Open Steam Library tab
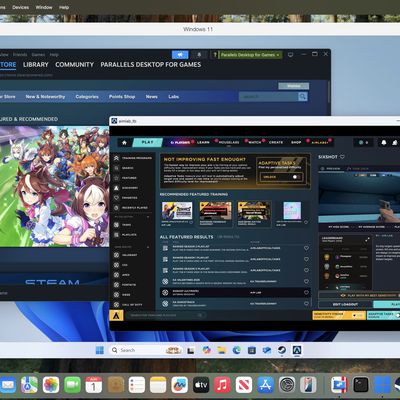This screenshot has height=400, width=400. point(36,65)
